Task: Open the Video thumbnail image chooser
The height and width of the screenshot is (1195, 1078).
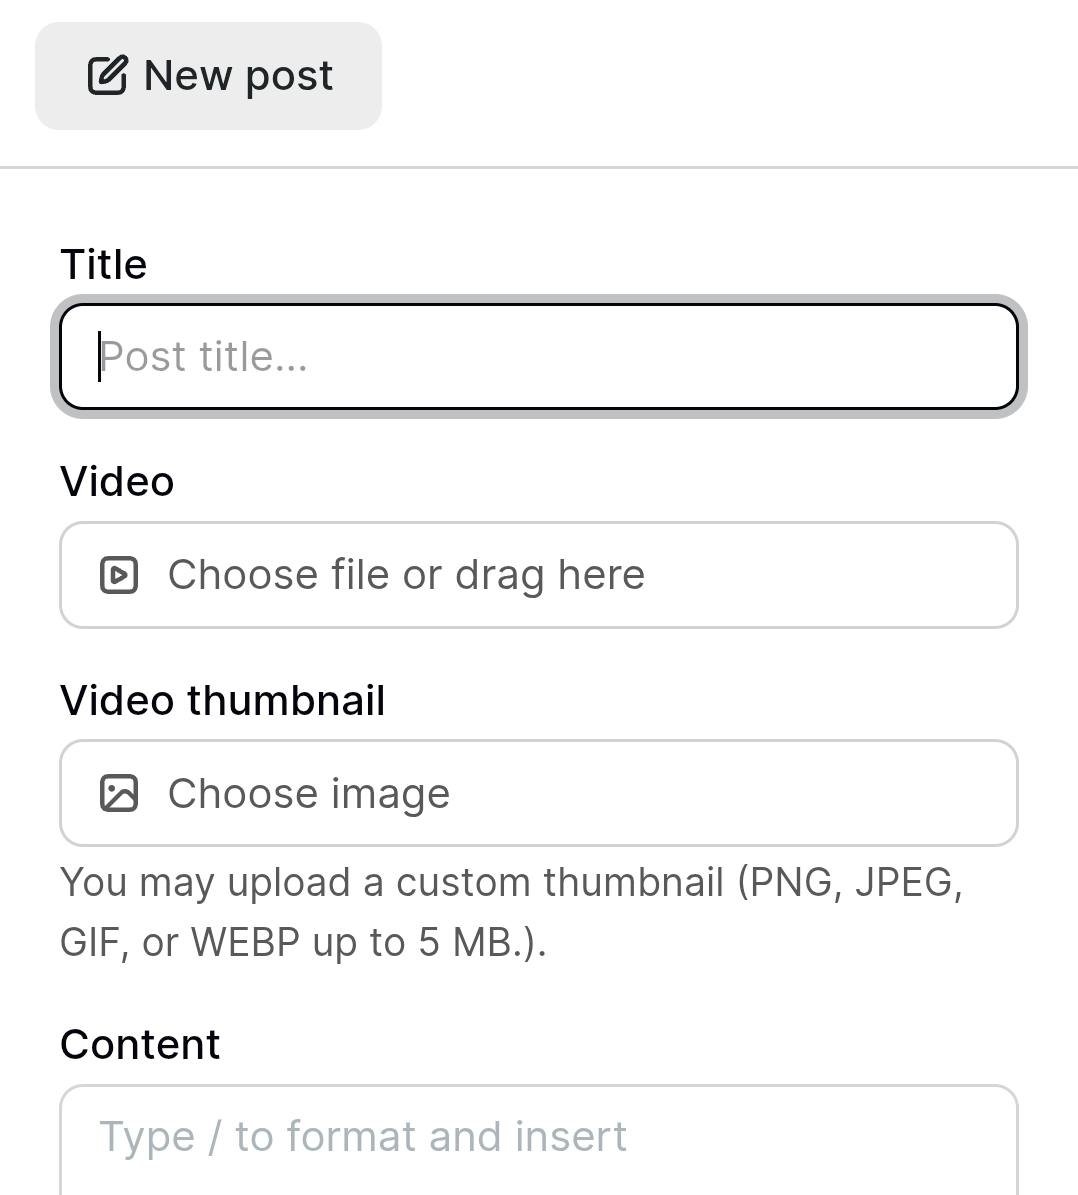Action: click(538, 793)
